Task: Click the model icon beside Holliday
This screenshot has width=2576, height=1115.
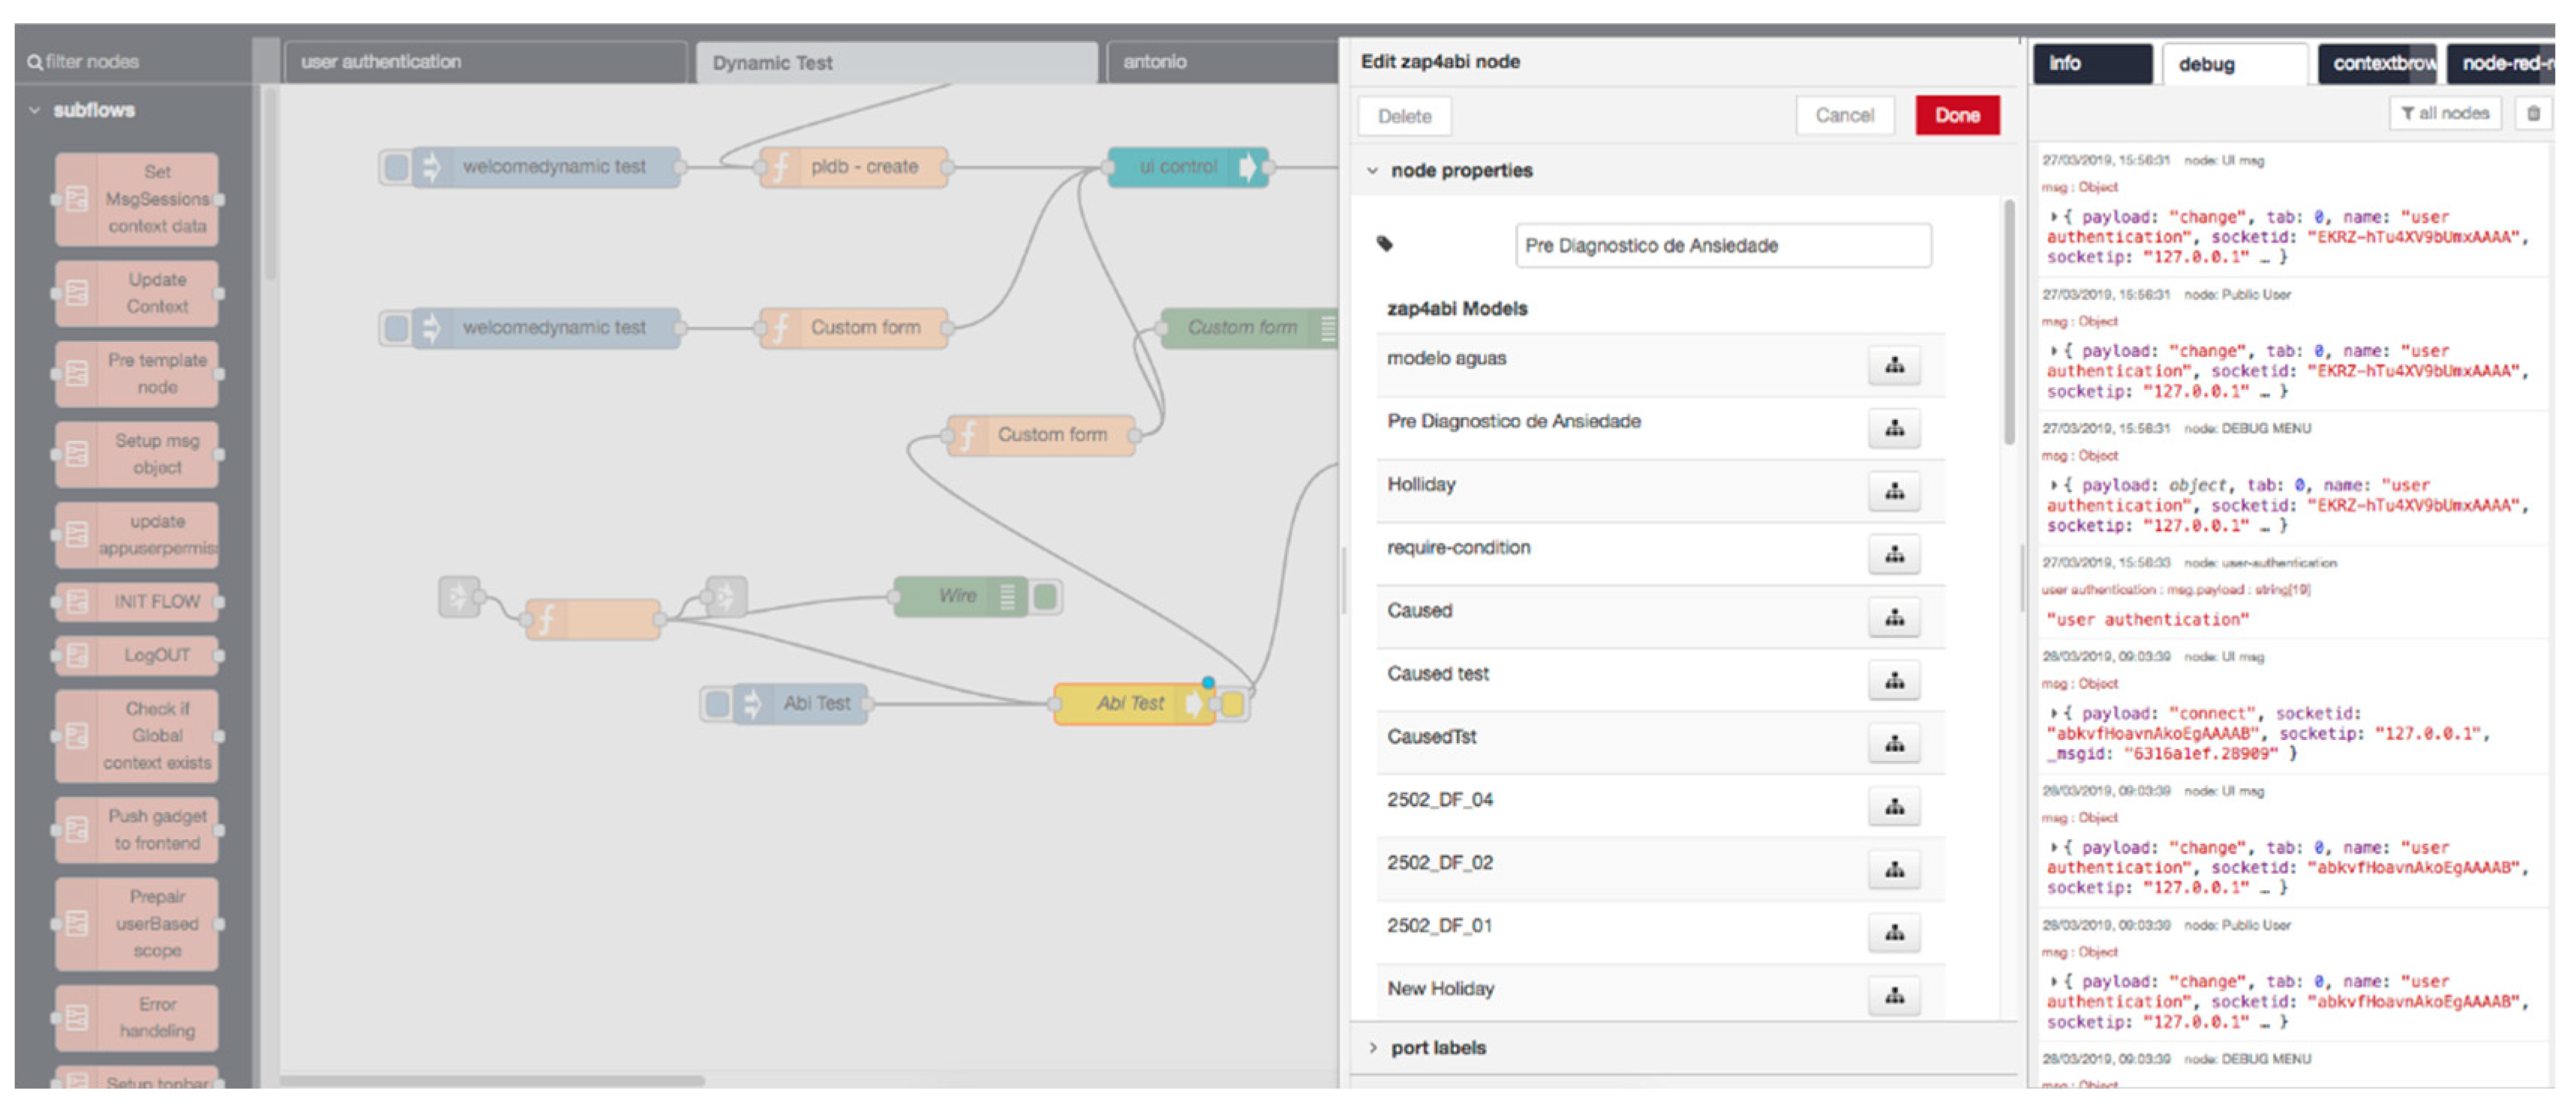Action: [1893, 491]
